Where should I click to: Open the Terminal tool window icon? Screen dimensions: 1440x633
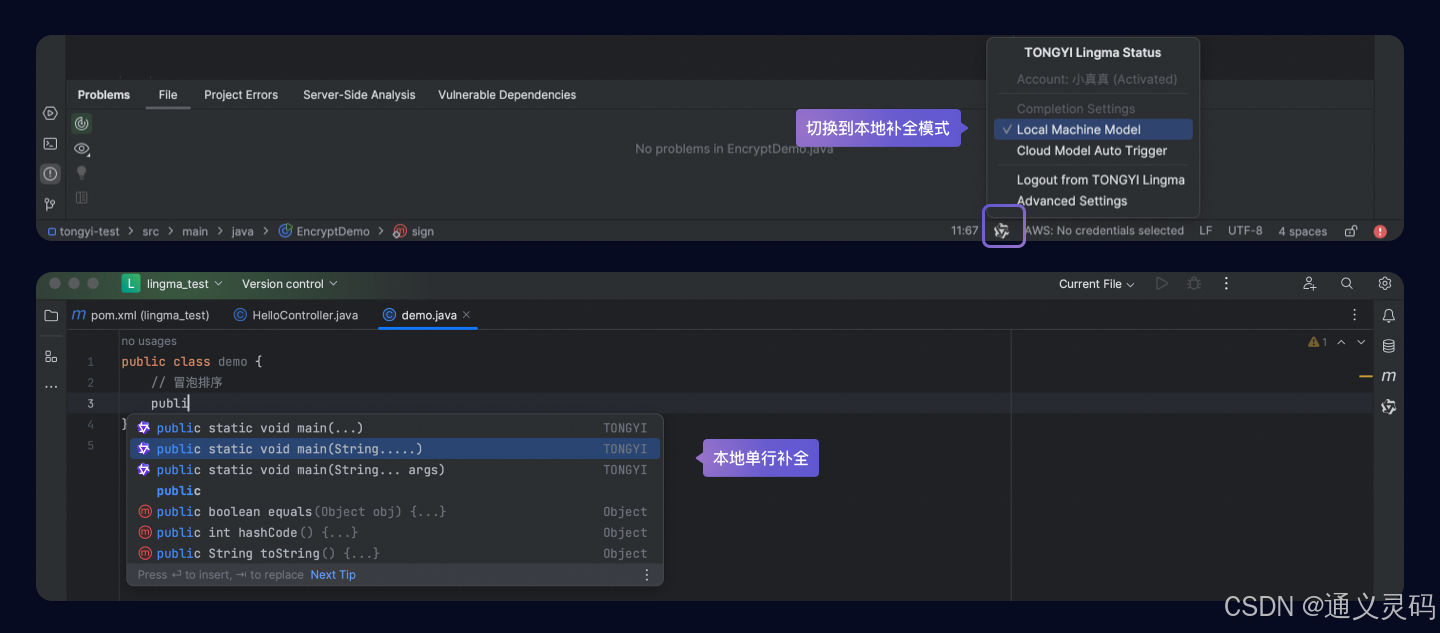pos(50,143)
